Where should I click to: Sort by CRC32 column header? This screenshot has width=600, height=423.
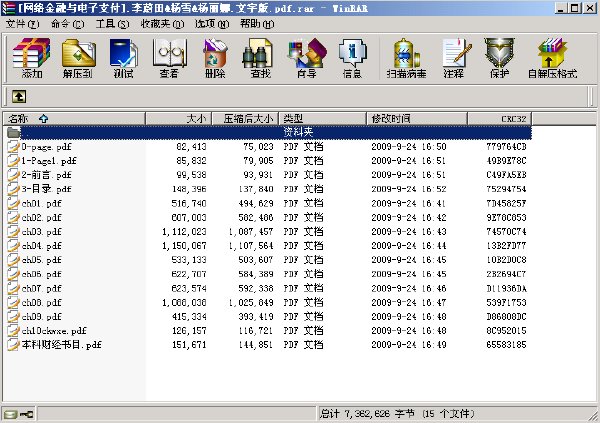(x=500, y=119)
